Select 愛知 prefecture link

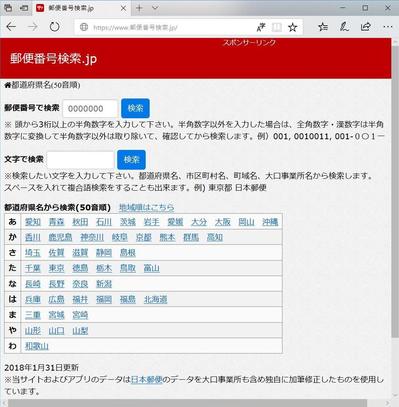(33, 222)
